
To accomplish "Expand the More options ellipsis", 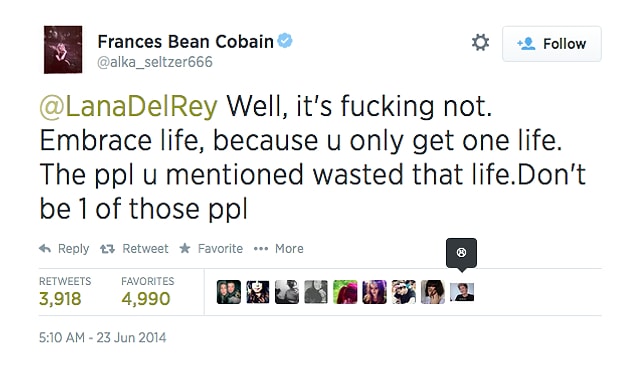I will click(261, 249).
